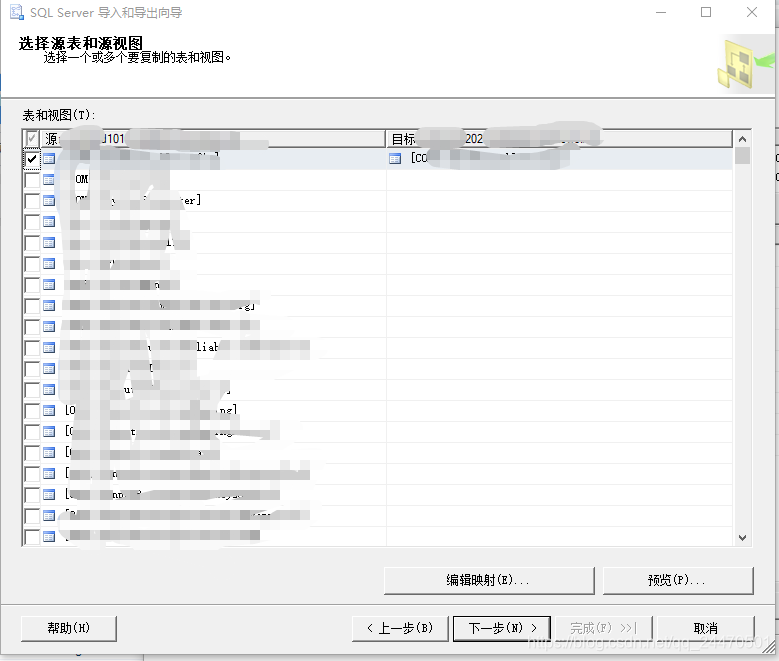Click the table icon in the last visible row
This screenshot has height=661, width=779.
(49, 537)
